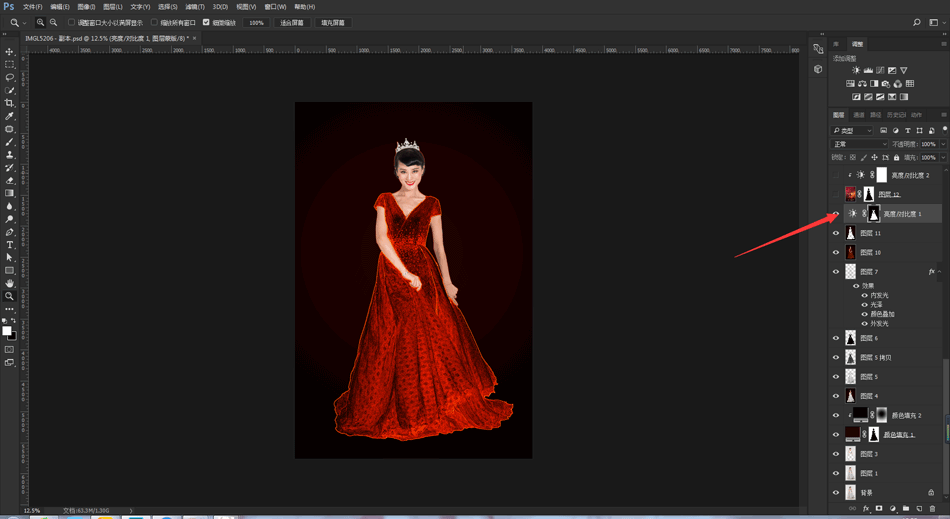
Task: Open the layer filter type dropdown 类型
Action: [853, 131]
